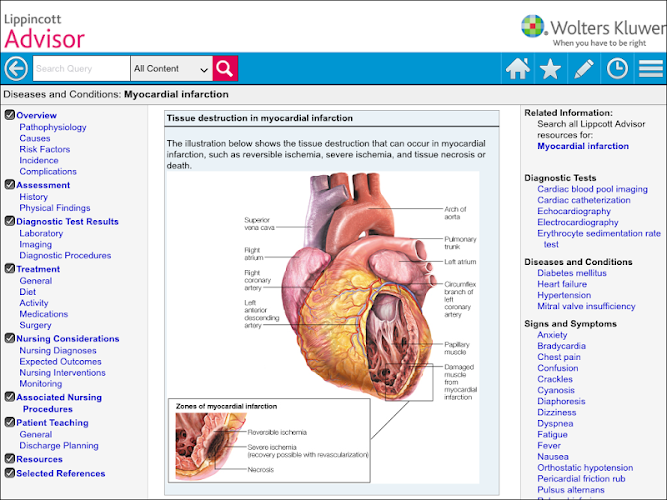Open the Heart failure related condition link
The width and height of the screenshot is (667, 500).
click(x=562, y=284)
